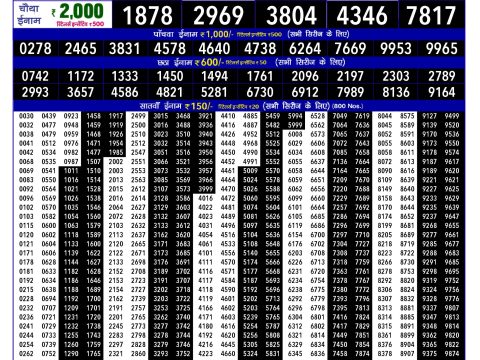Select fourth prize number 2969

(x=218, y=15)
